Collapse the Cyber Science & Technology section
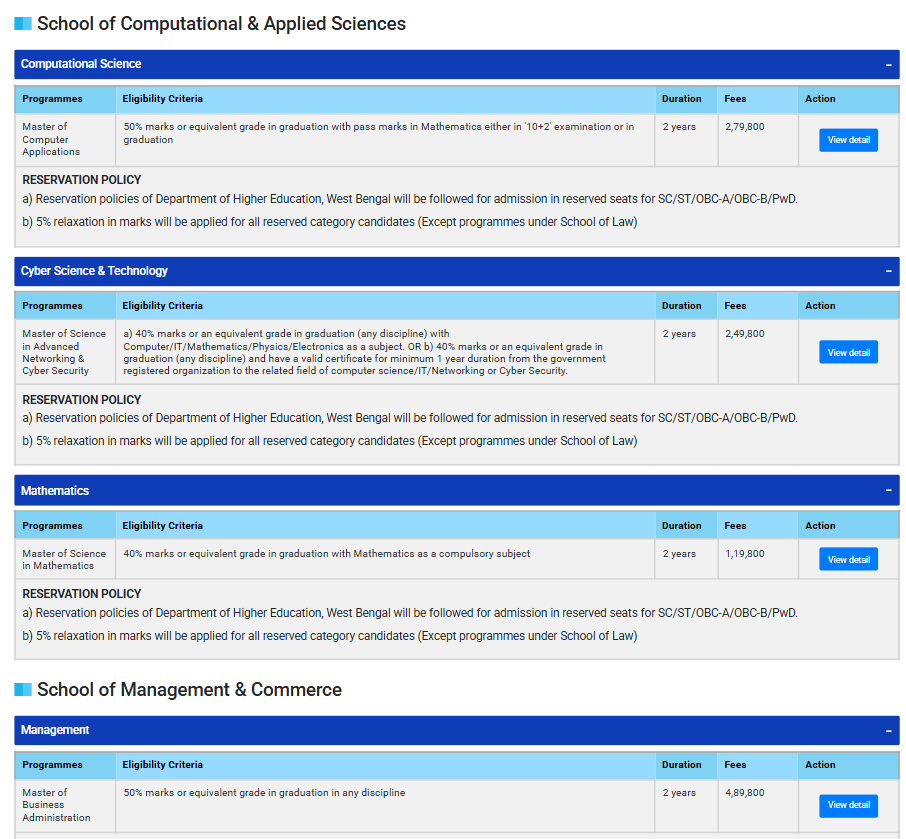Screen dimensions: 906x839 point(888,270)
